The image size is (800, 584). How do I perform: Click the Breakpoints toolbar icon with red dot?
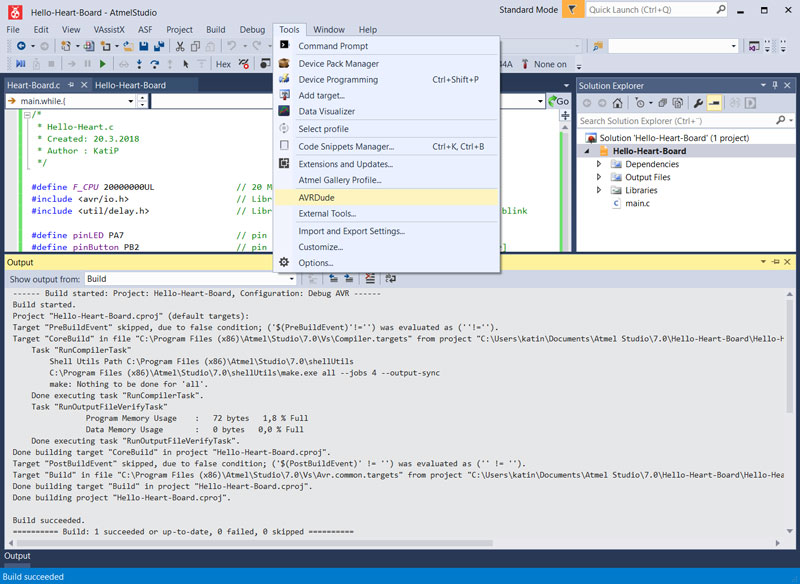coord(243,64)
